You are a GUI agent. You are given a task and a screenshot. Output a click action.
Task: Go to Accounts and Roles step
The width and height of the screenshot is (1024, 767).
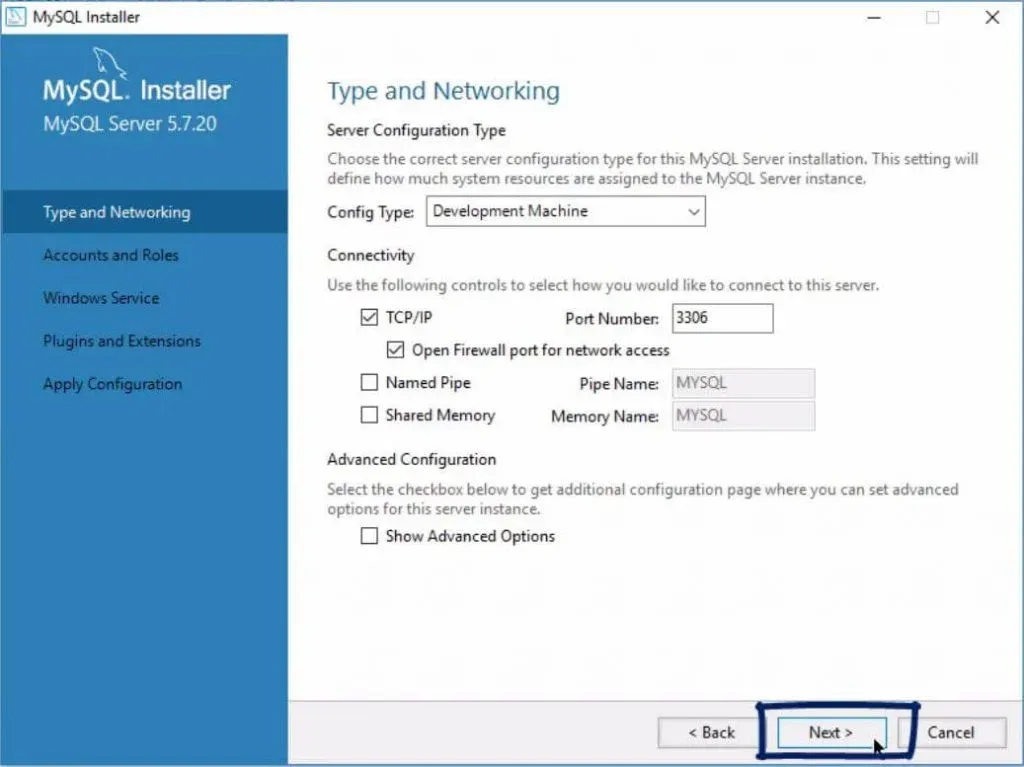pos(111,255)
